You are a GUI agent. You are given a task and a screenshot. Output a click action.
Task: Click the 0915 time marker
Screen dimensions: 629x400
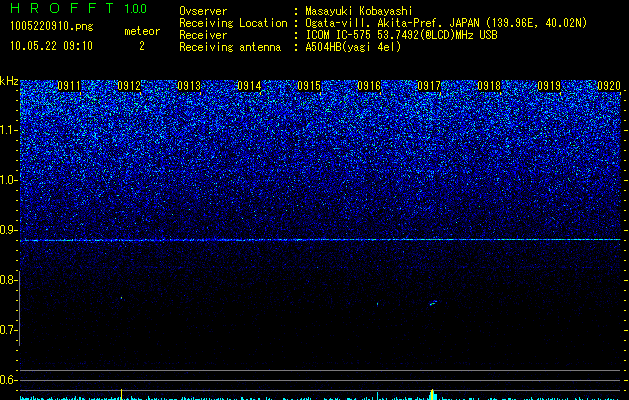click(309, 86)
